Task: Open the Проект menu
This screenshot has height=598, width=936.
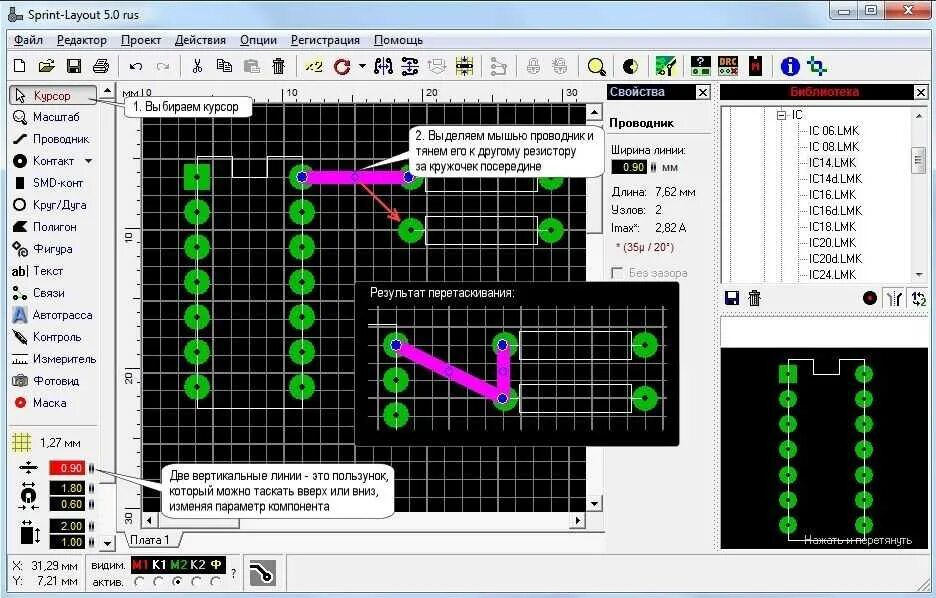Action: click(x=141, y=40)
